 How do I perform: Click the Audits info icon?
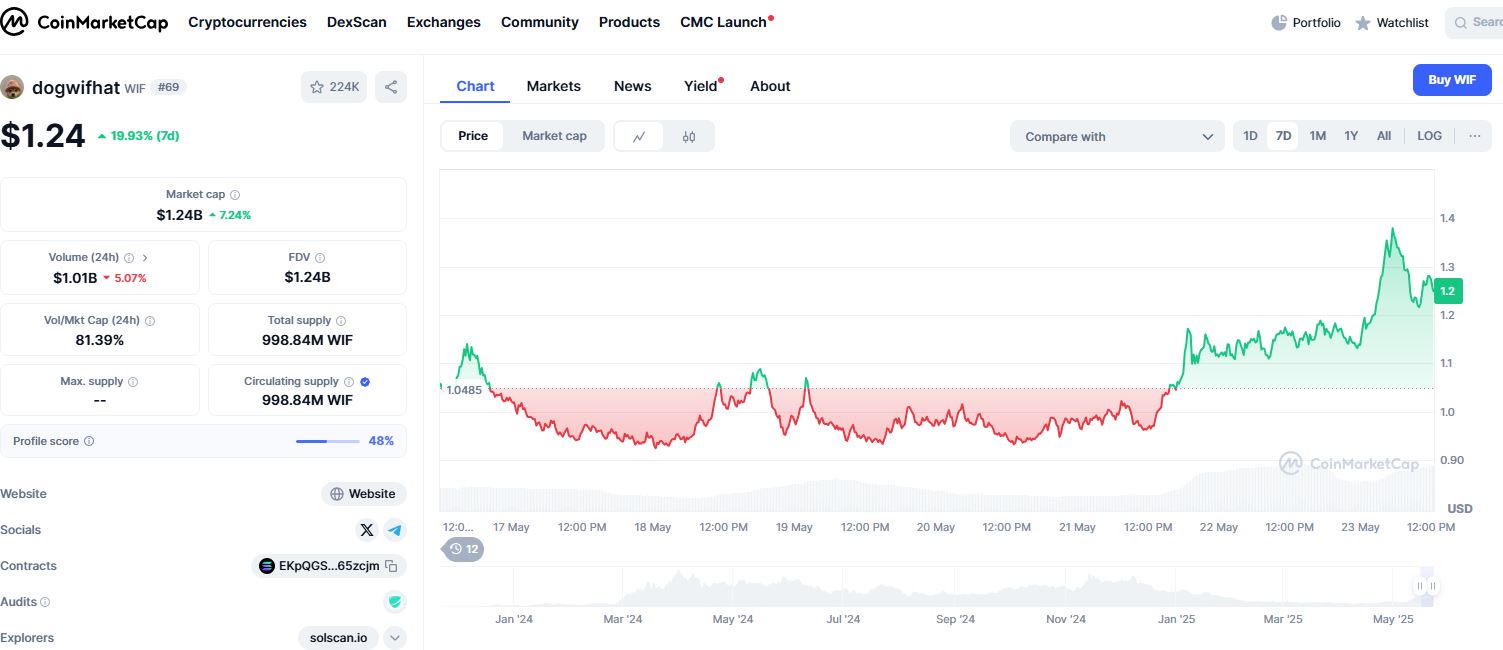[45, 602]
